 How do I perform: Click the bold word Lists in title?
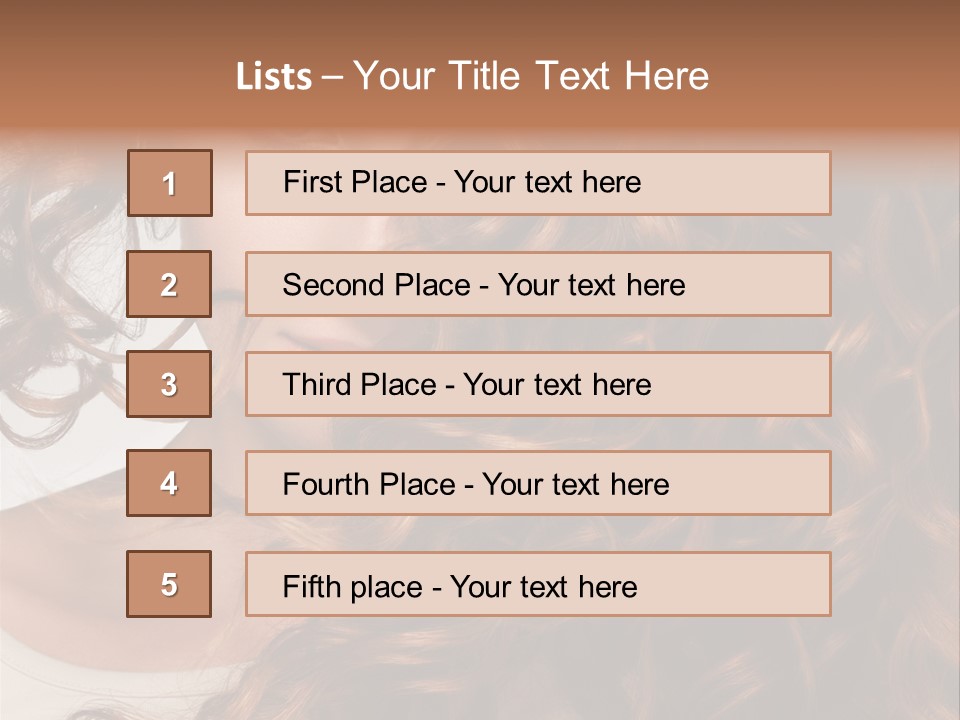click(x=274, y=77)
